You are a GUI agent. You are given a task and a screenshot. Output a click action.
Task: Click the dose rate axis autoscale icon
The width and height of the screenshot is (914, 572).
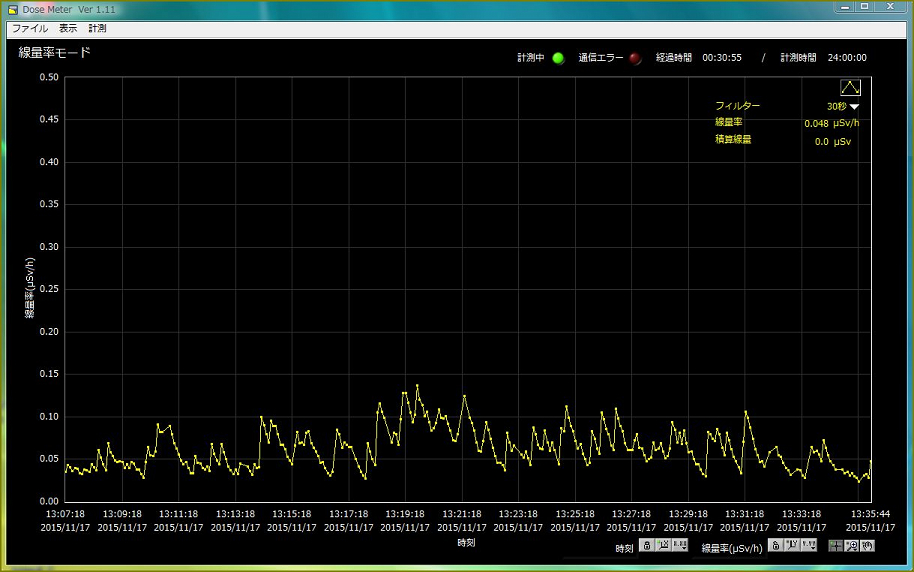(x=792, y=545)
